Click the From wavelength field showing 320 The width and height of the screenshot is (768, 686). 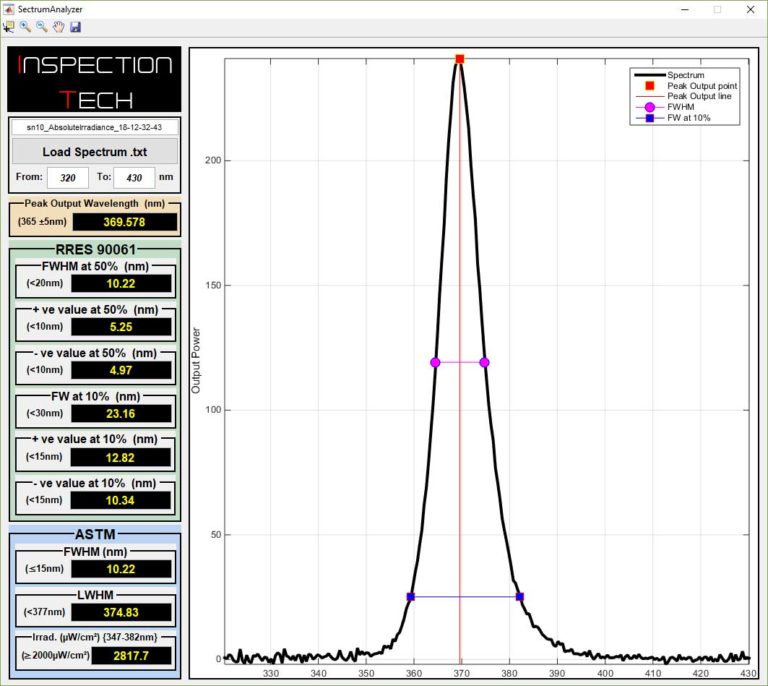pyautogui.click(x=68, y=177)
